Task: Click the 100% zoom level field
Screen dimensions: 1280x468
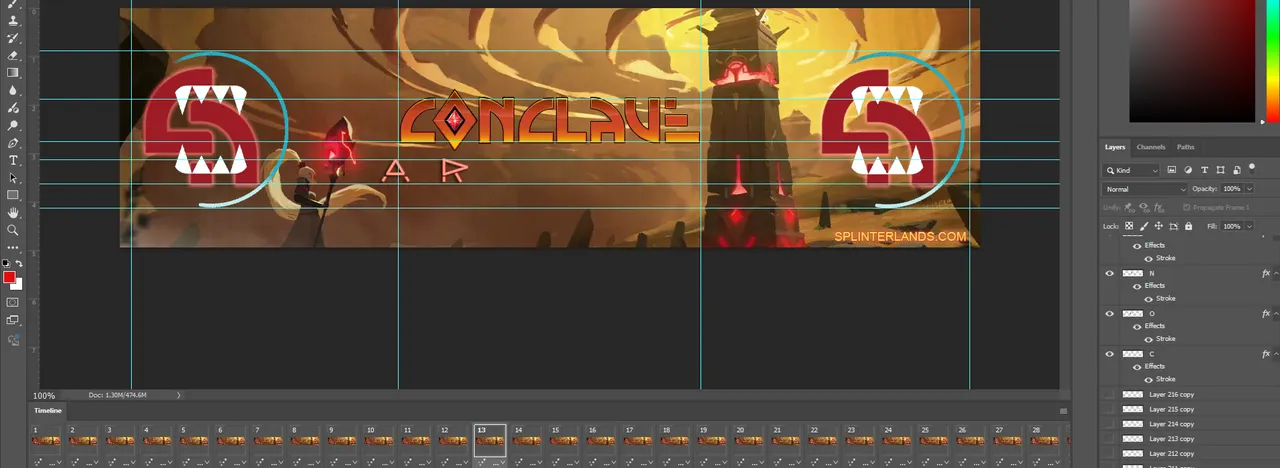Action: pos(44,396)
